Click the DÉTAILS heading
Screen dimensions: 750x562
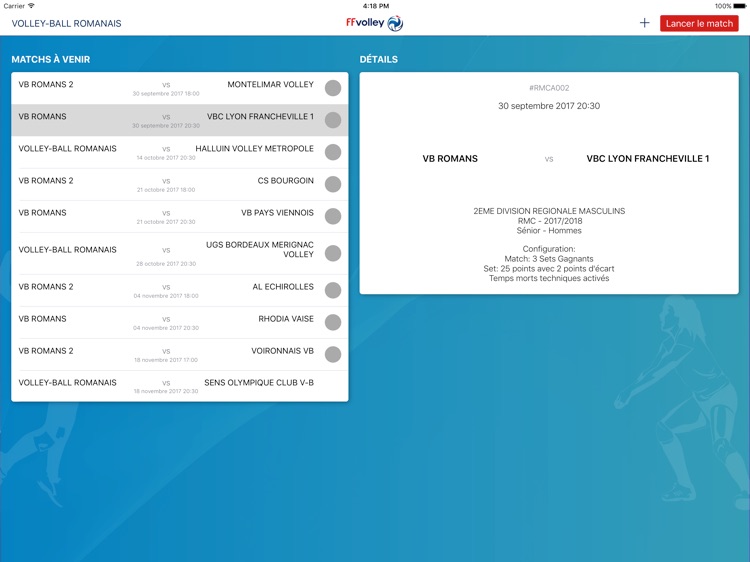click(379, 59)
